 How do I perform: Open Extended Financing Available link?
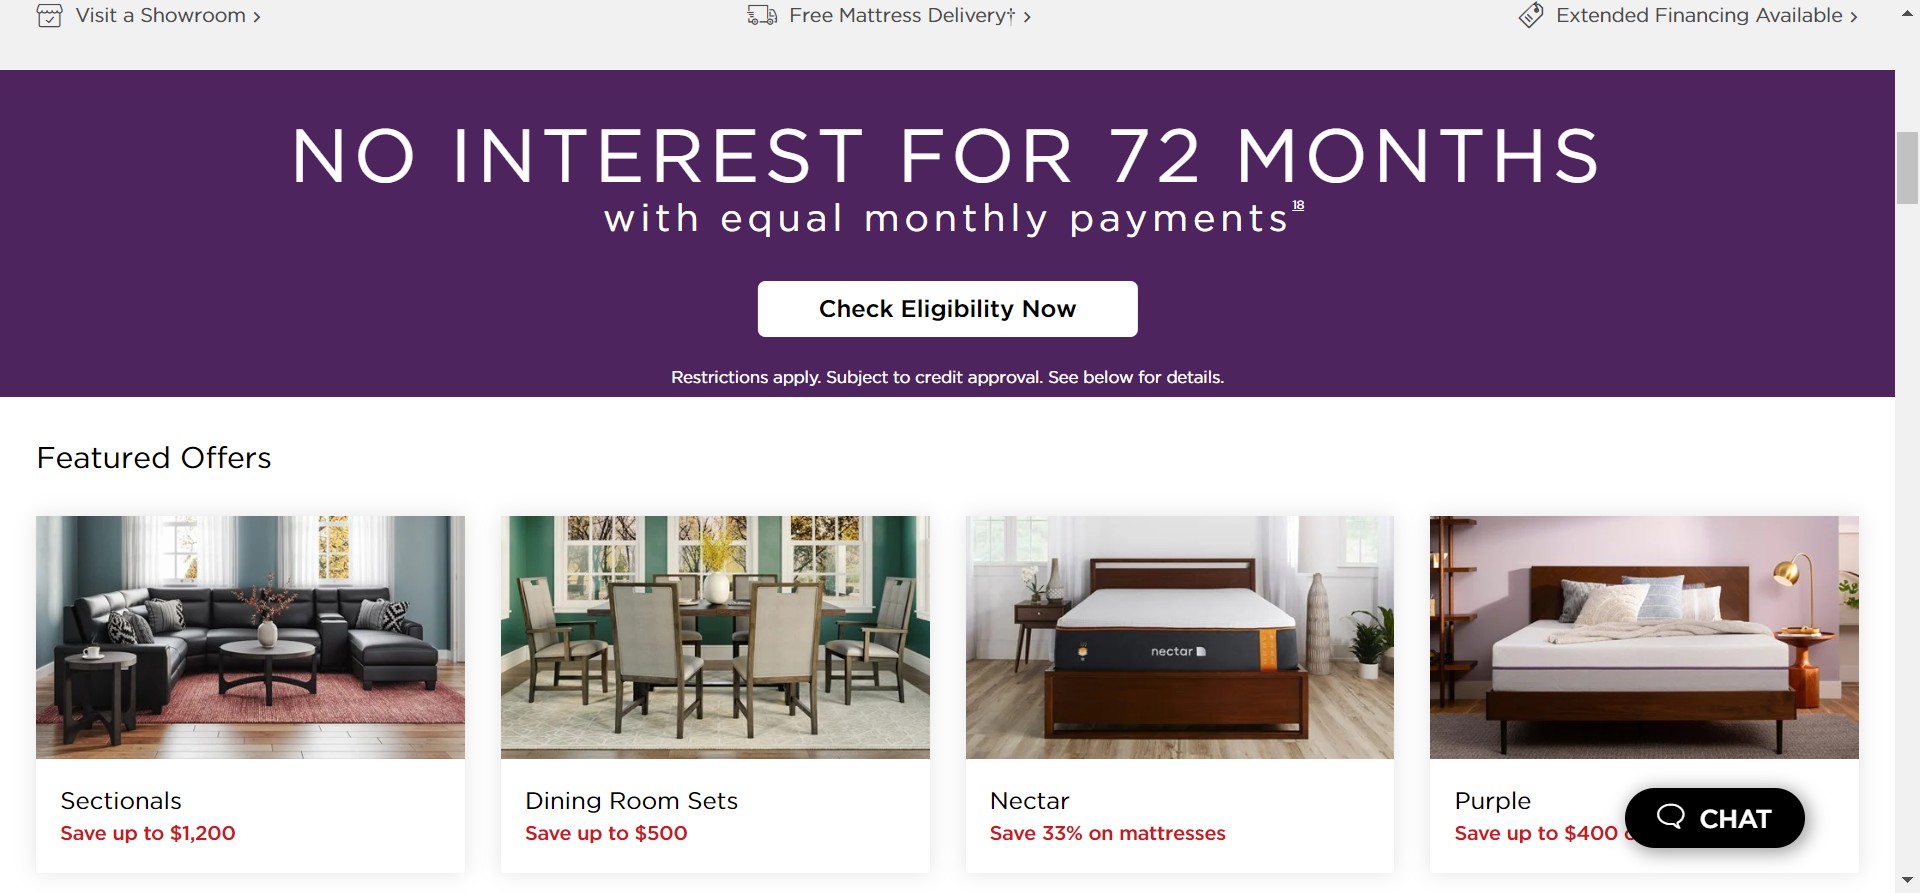tap(1699, 16)
